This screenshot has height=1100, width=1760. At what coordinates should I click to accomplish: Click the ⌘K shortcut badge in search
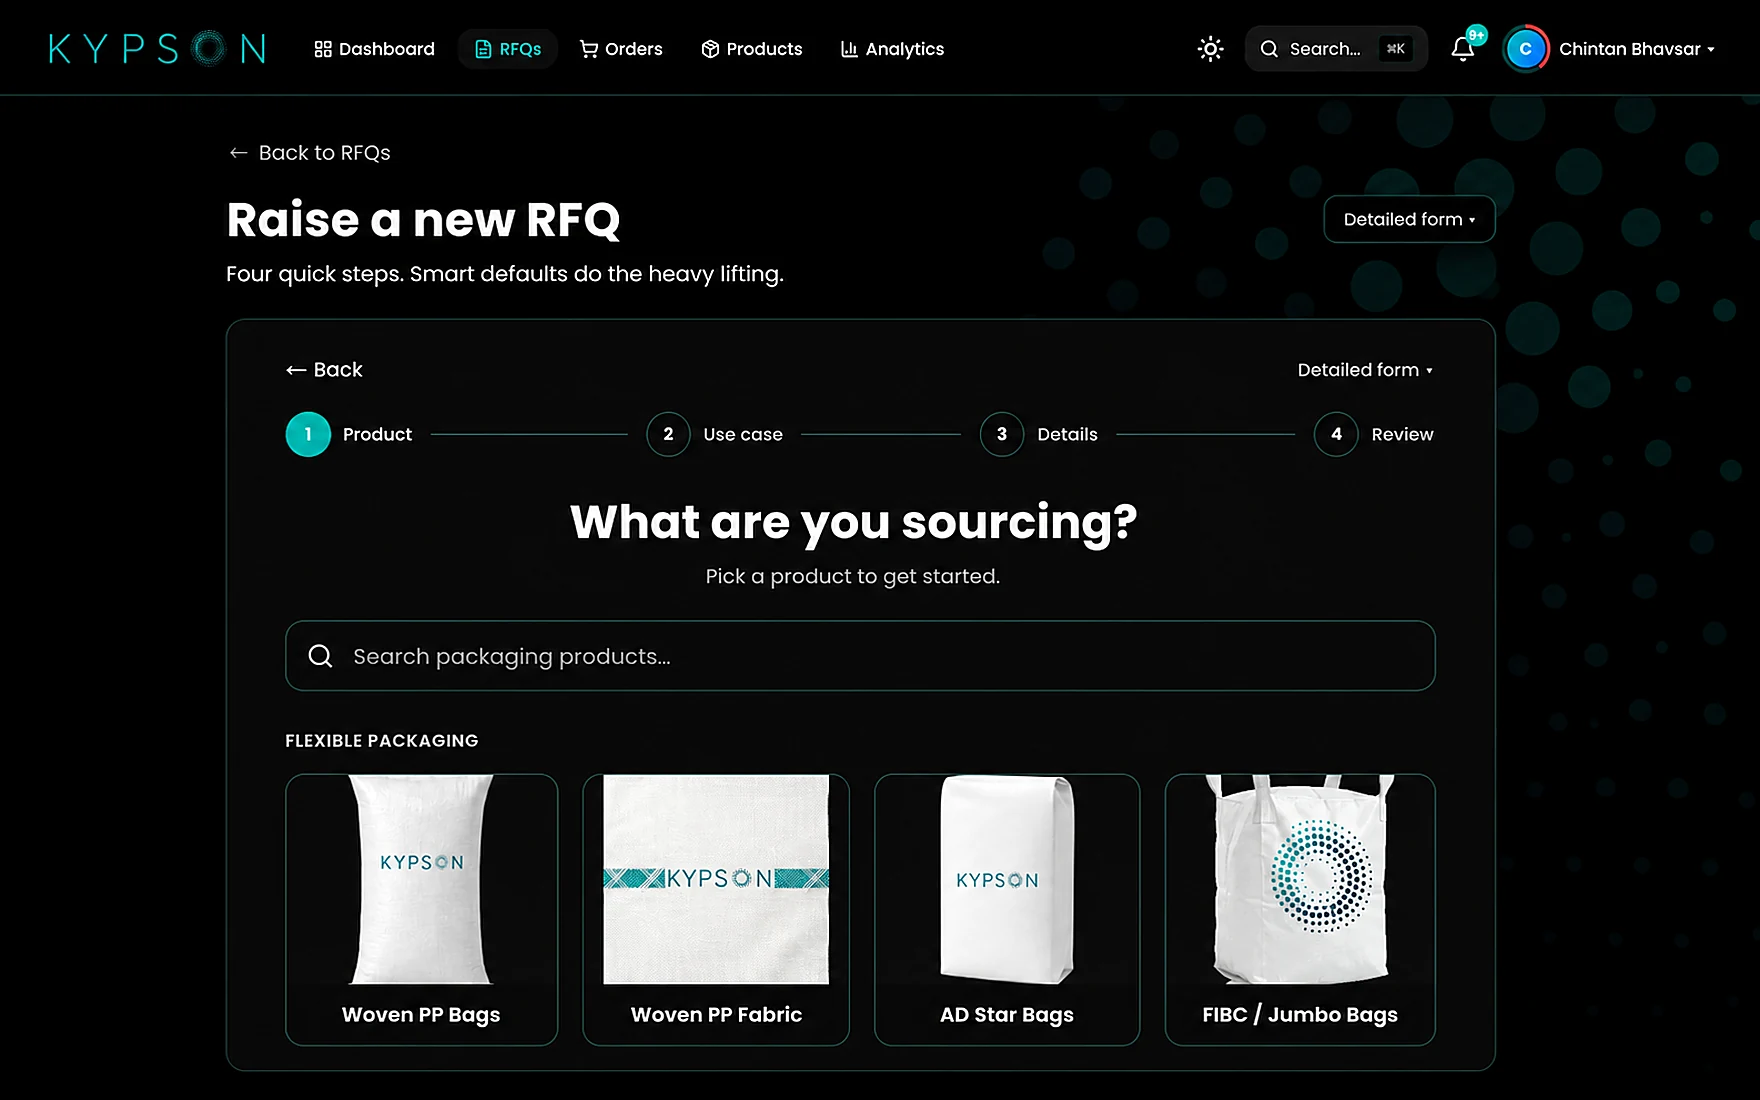[x=1395, y=49]
